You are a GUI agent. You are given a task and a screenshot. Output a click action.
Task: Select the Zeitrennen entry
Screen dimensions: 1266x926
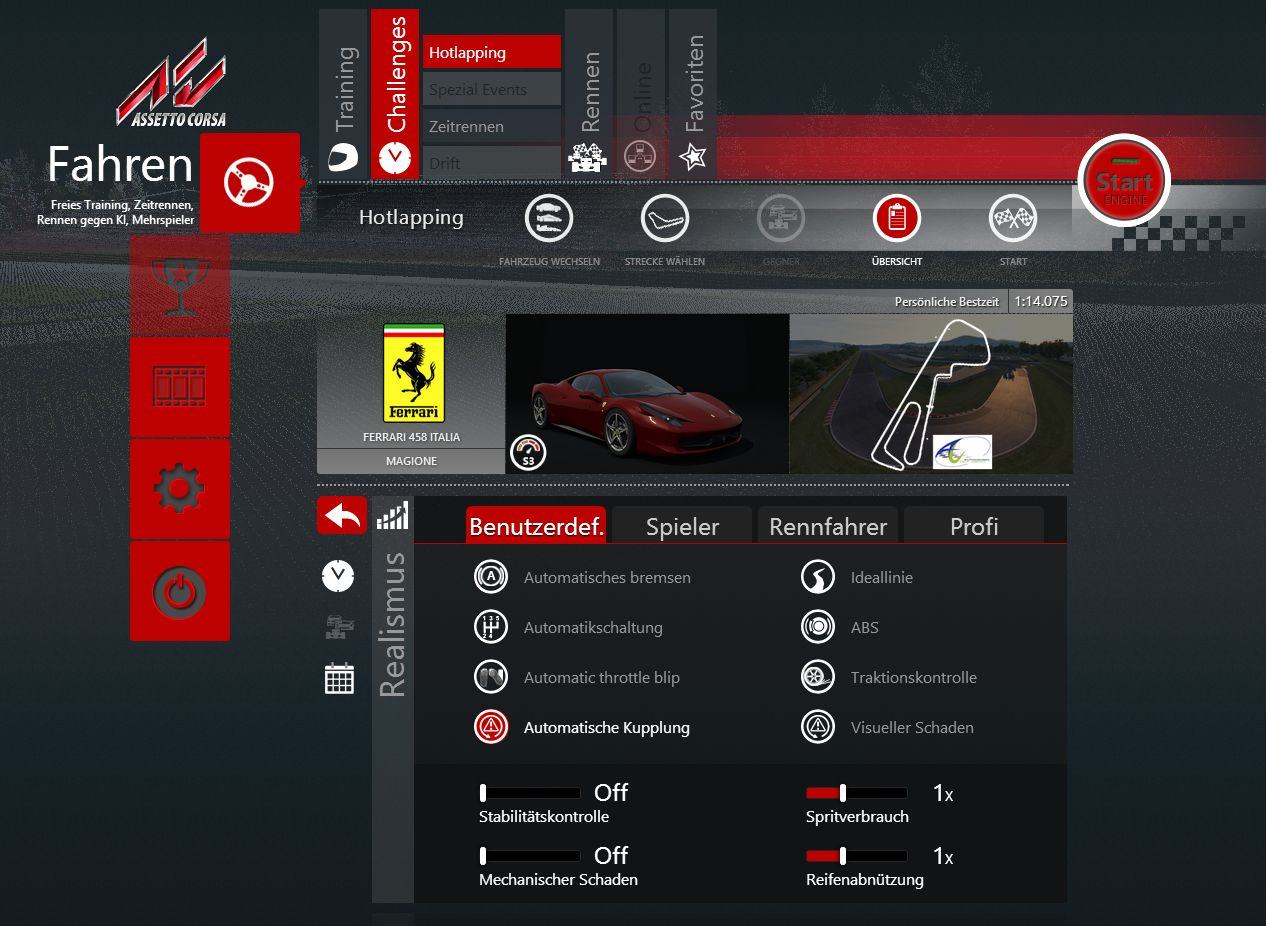tap(492, 126)
